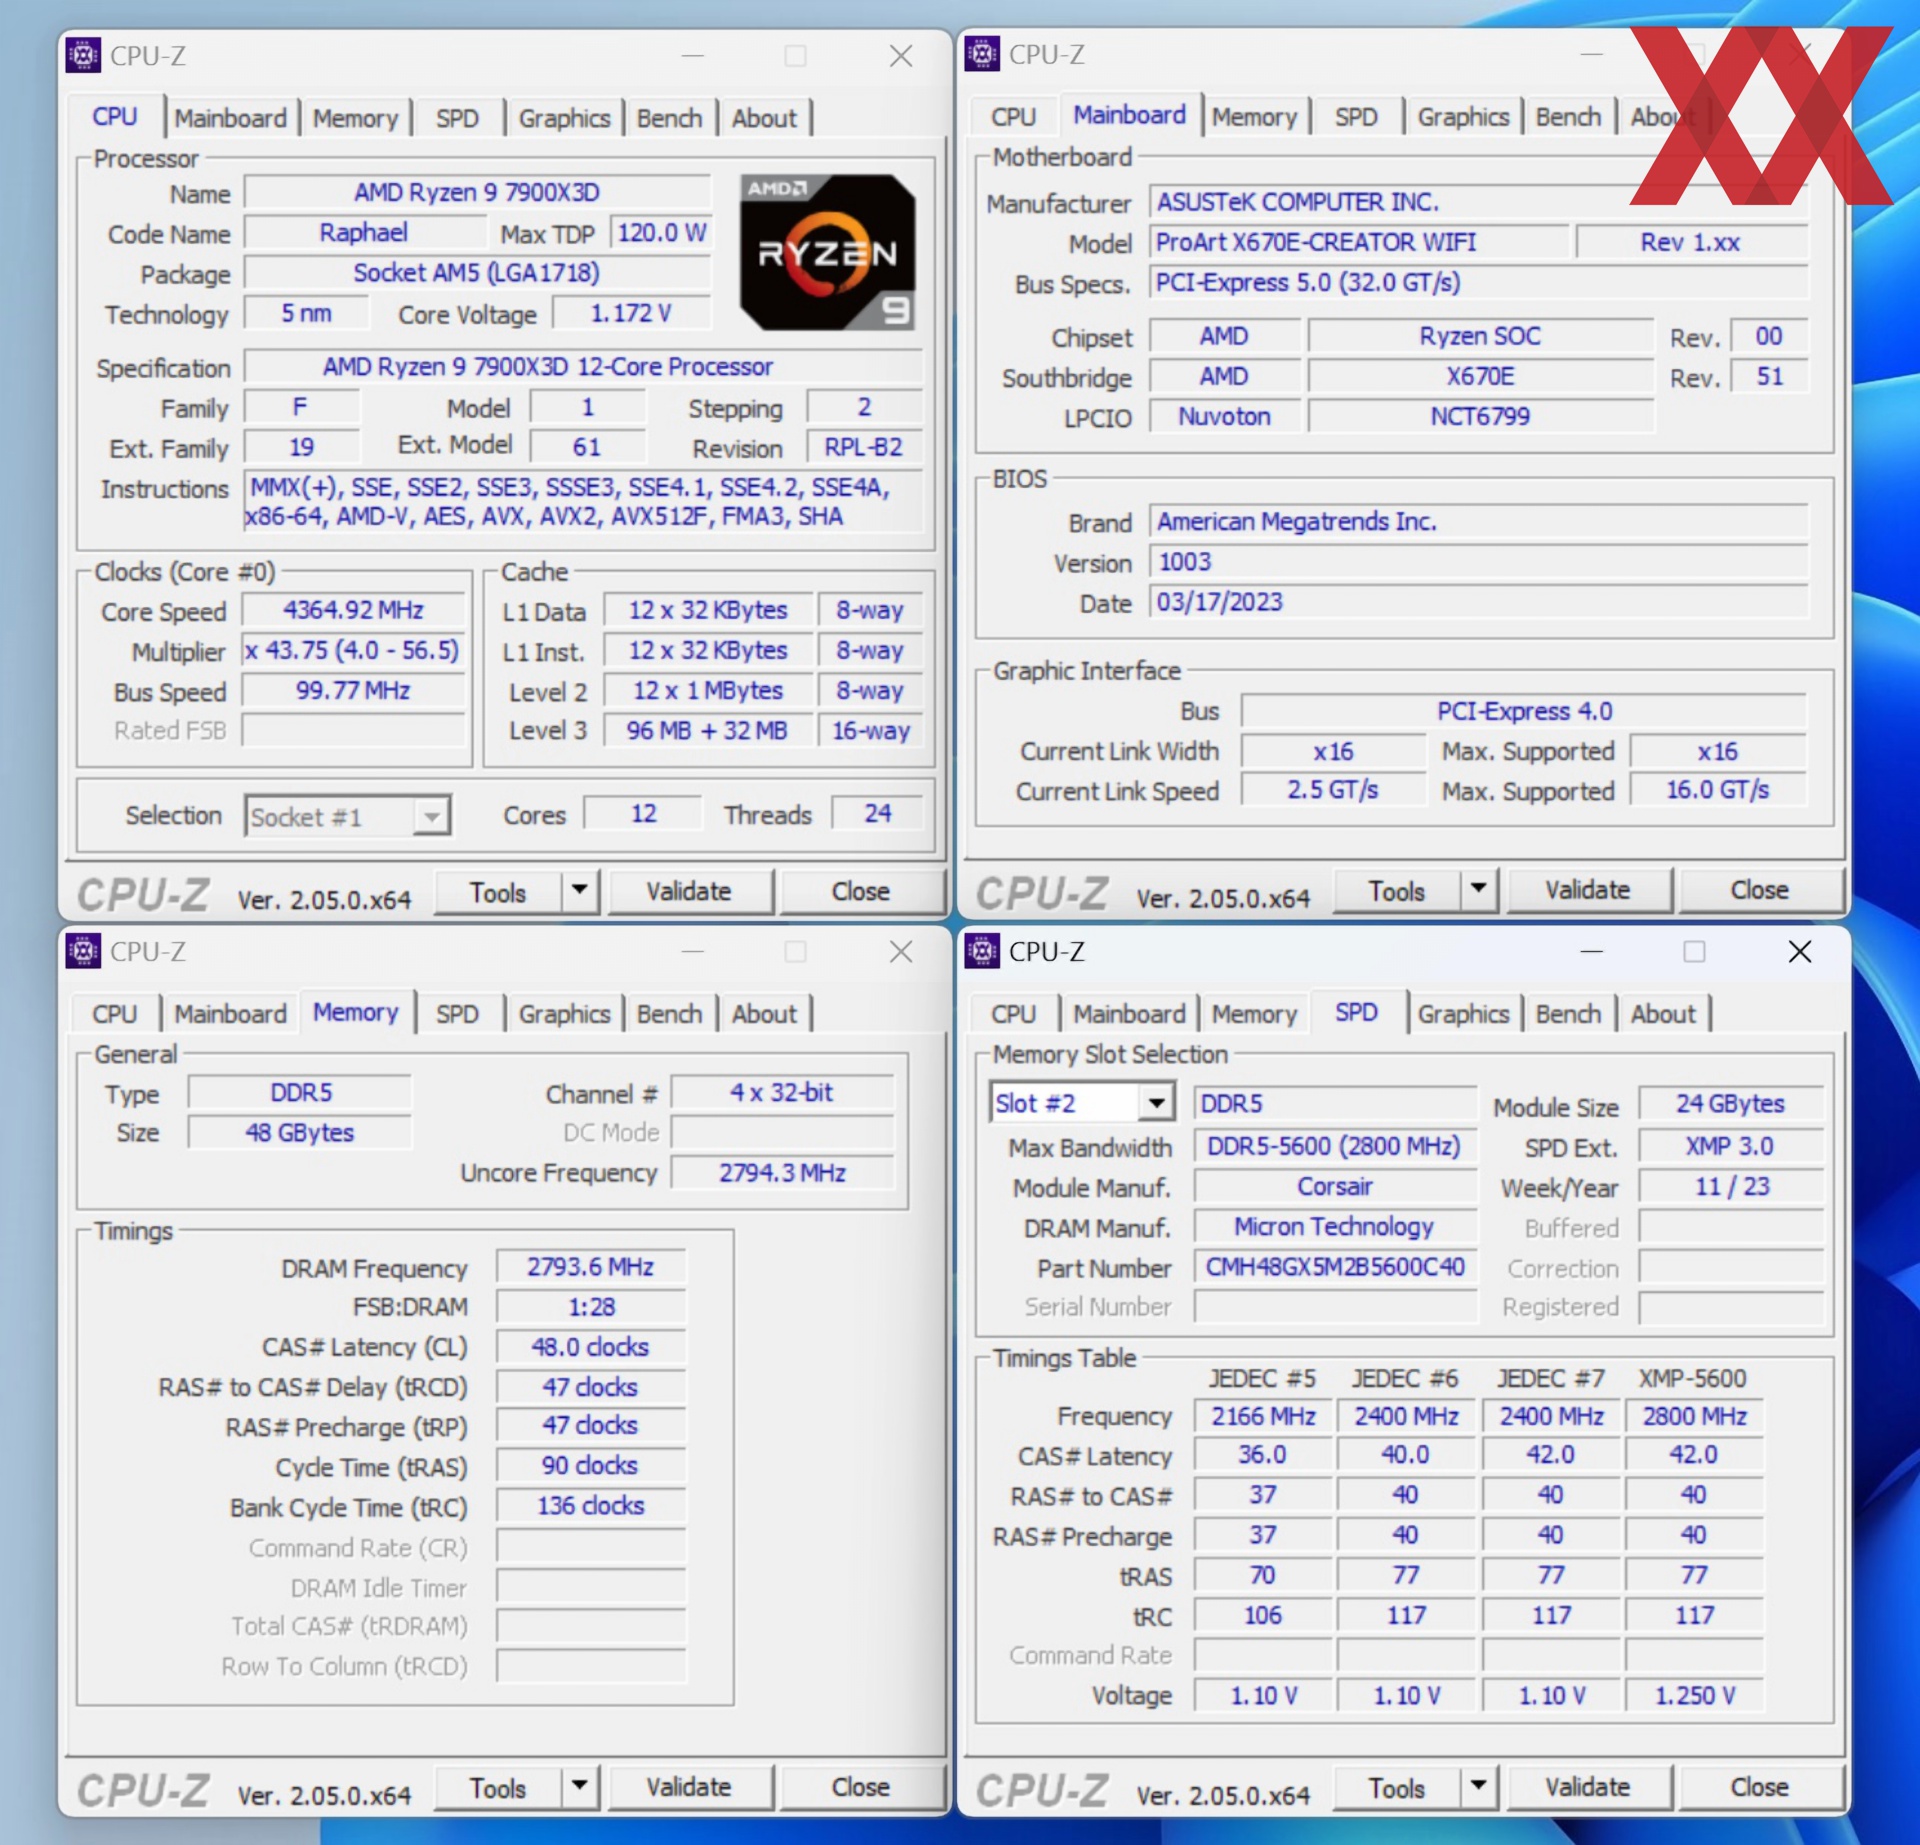Image resolution: width=1920 pixels, height=1845 pixels.
Task: Click the Uncore Frequency 2794.3 MHz value
Action: coord(782,1172)
